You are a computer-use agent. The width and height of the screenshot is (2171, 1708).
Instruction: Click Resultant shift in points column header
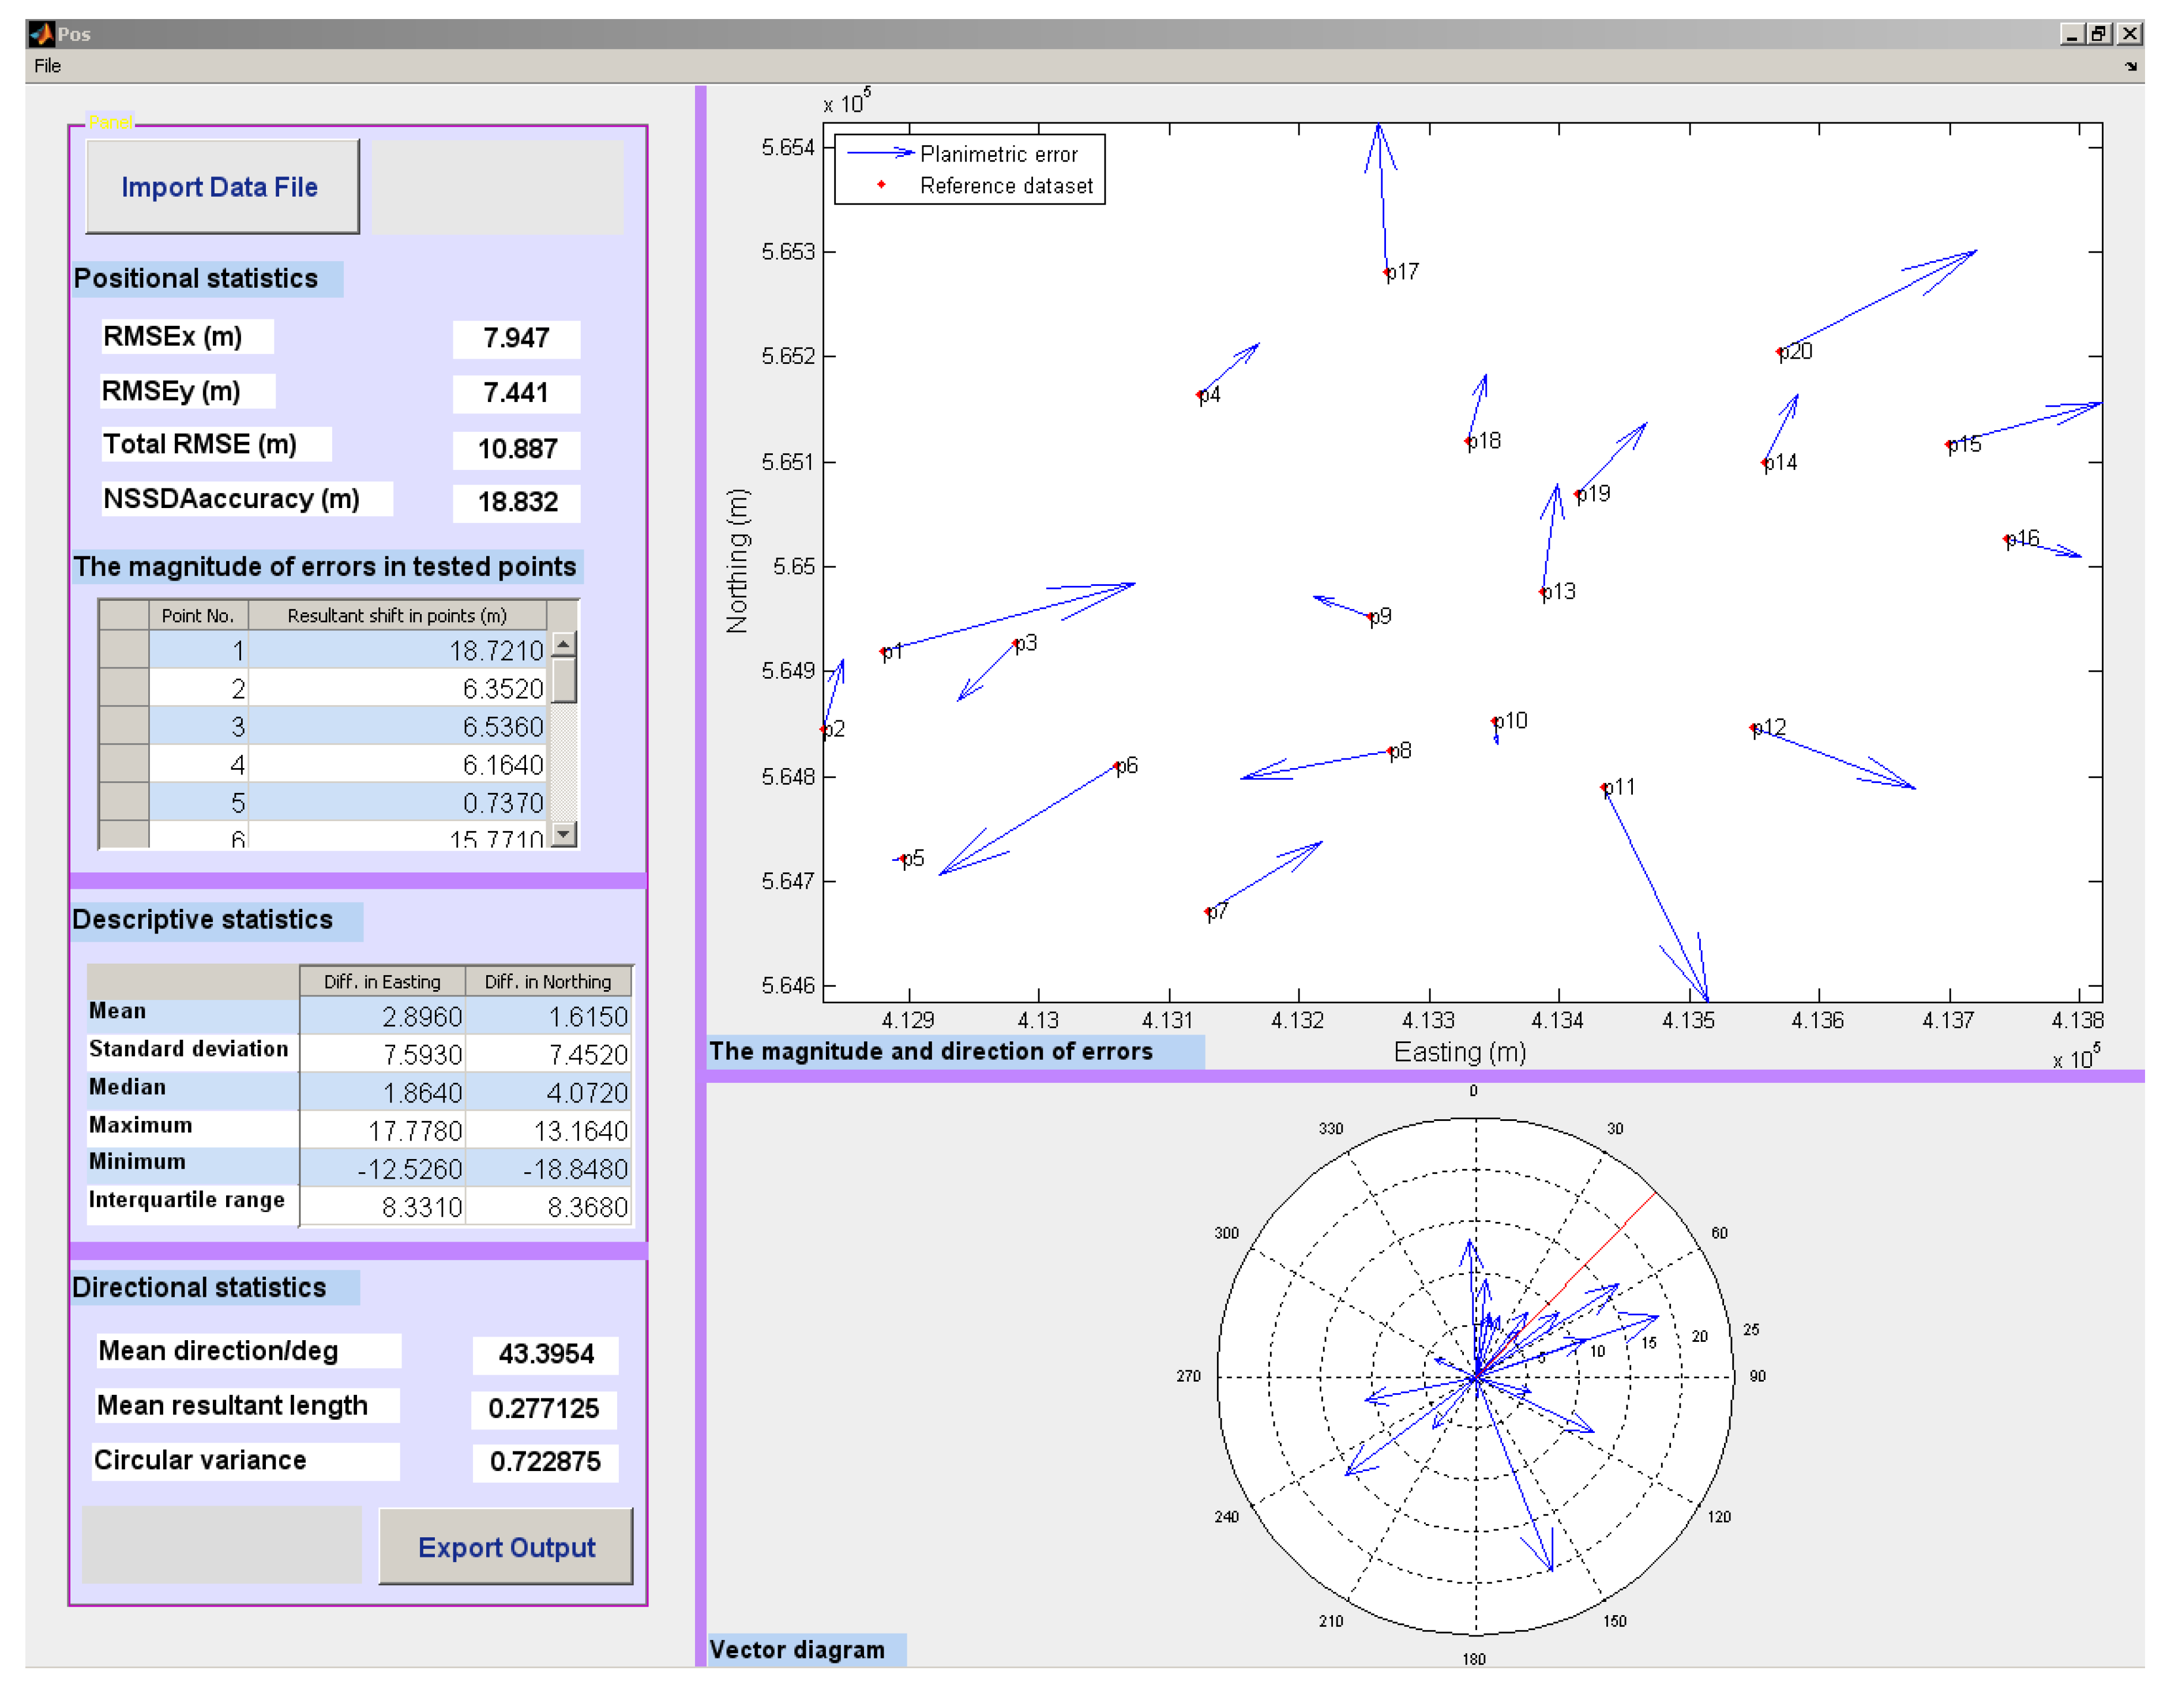[x=397, y=615]
